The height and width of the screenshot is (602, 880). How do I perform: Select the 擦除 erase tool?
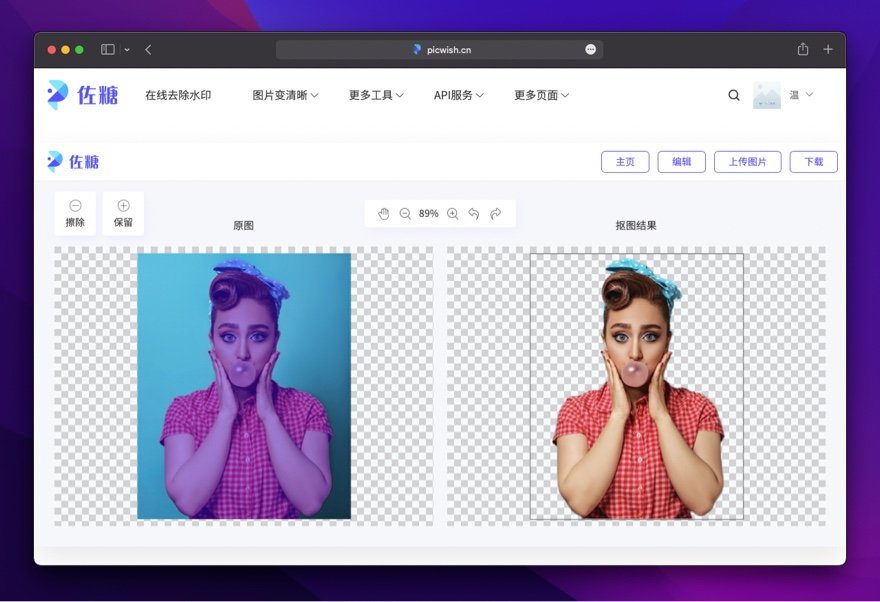[x=75, y=213]
